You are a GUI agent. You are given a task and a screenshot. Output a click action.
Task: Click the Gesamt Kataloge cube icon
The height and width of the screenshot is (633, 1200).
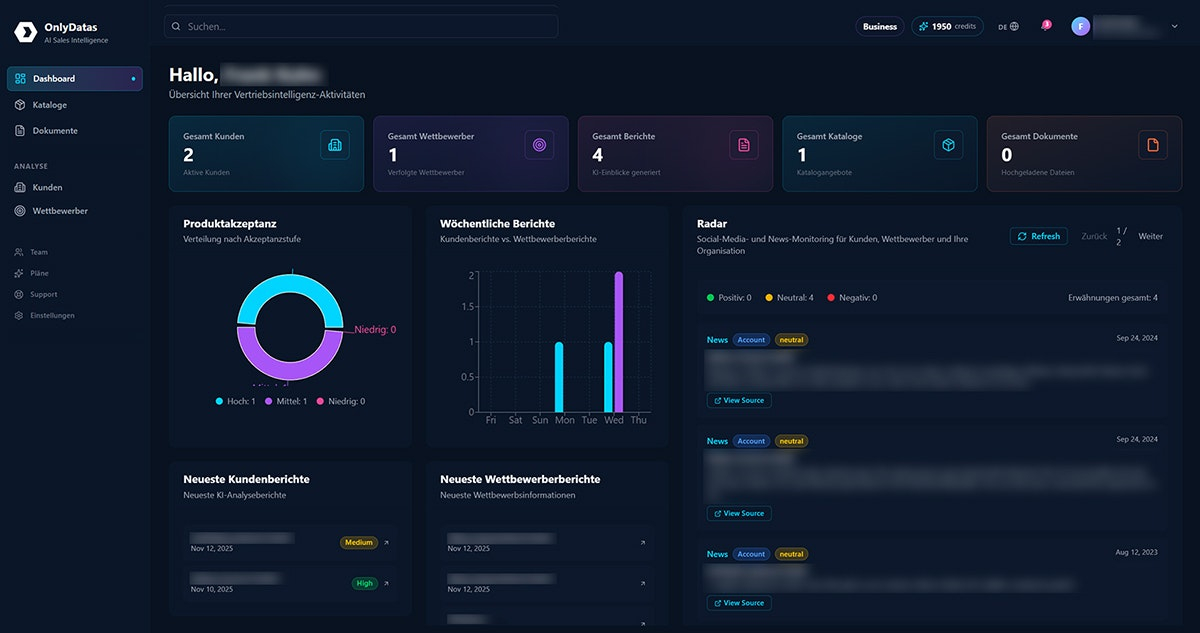[x=948, y=145]
